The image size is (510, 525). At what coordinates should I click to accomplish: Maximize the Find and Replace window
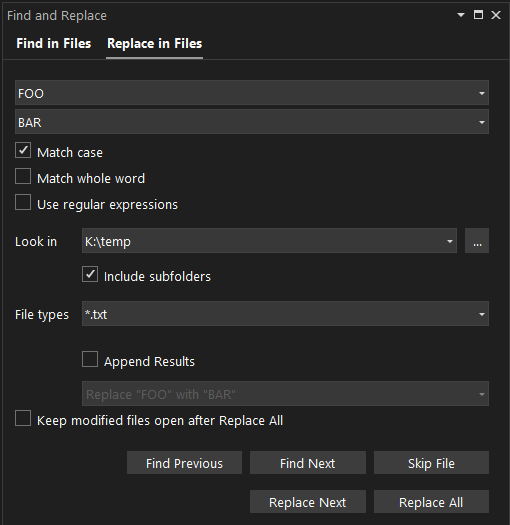[x=478, y=15]
